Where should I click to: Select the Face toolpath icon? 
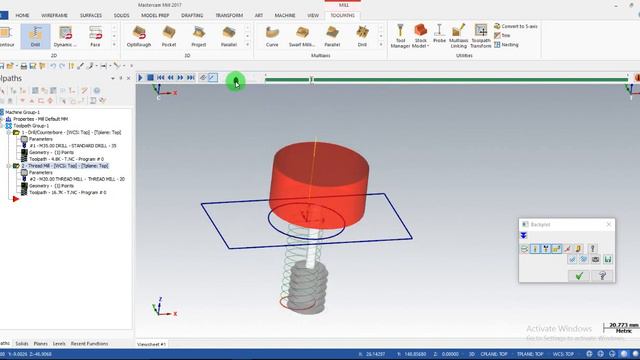pyautogui.click(x=95, y=36)
